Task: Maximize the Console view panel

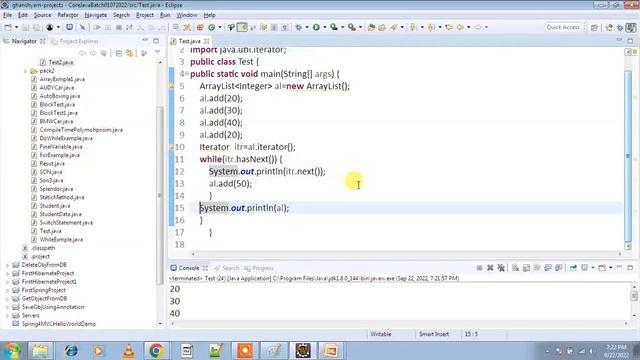Action: (x=630, y=268)
